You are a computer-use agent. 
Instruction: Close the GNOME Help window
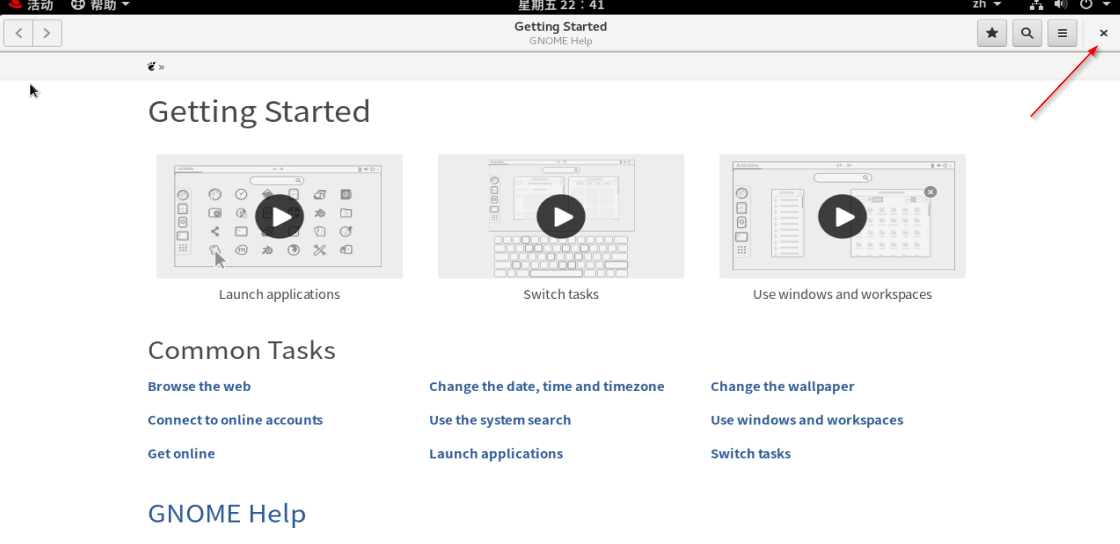(1104, 33)
